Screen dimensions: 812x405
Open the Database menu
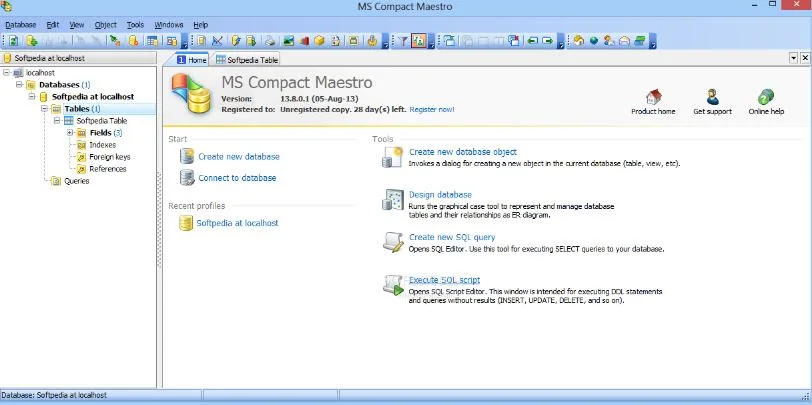(21, 25)
